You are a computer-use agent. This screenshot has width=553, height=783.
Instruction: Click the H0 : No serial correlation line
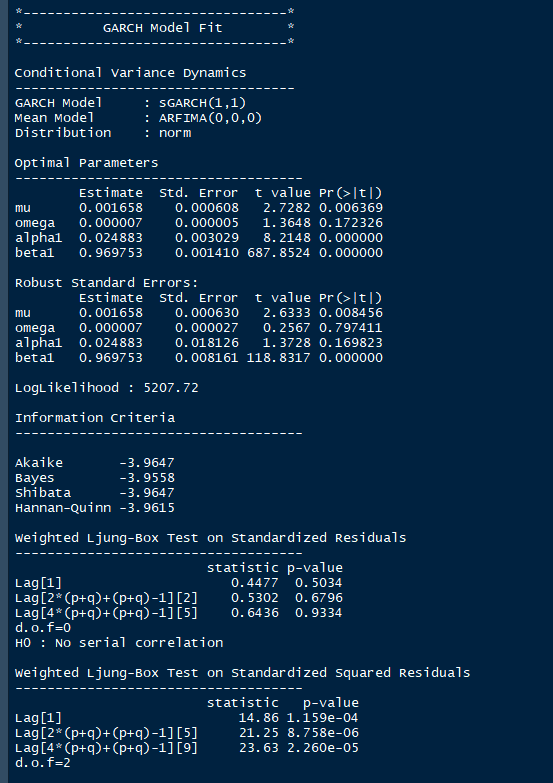coord(119,643)
